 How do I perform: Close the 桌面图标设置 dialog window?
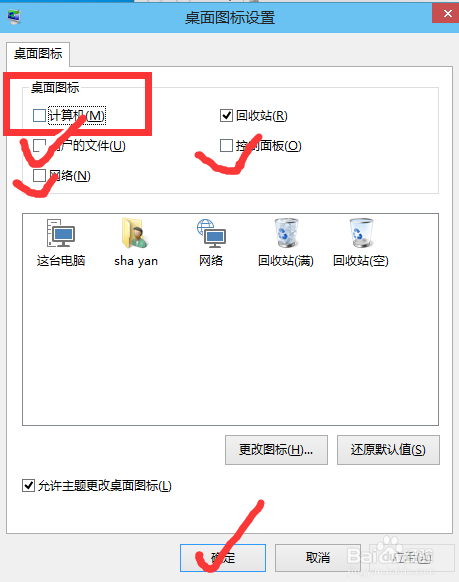point(445,14)
